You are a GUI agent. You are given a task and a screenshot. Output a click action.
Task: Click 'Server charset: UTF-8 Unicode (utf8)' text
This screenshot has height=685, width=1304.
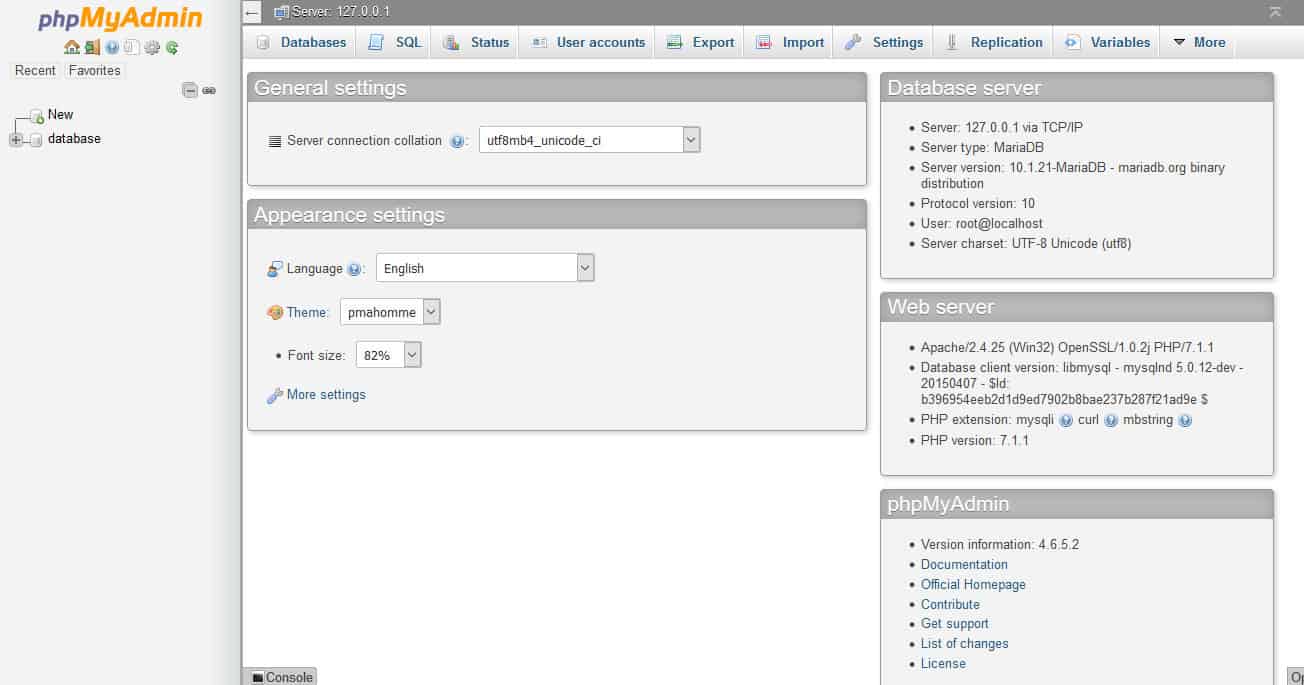[1026, 244]
